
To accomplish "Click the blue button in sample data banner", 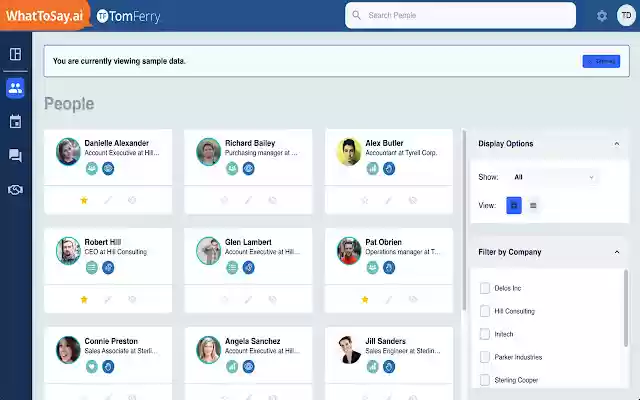I will [x=601, y=61].
